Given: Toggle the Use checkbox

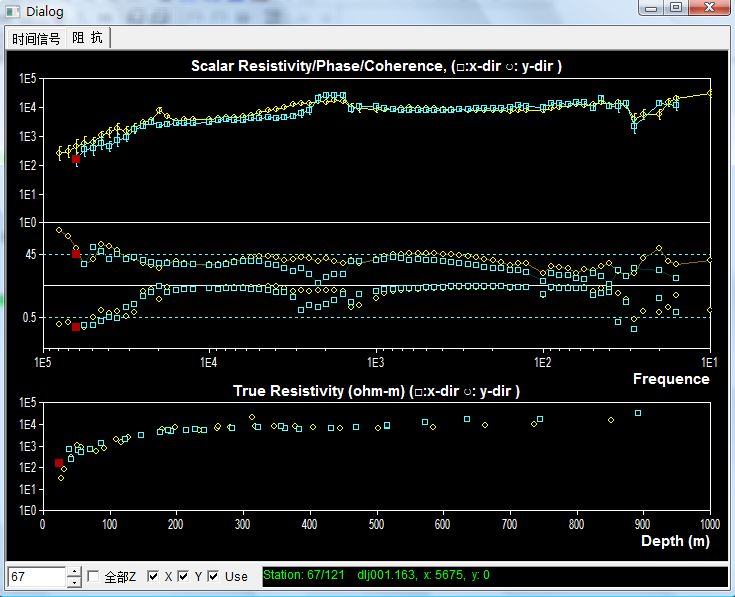Looking at the screenshot, I should coord(213,576).
